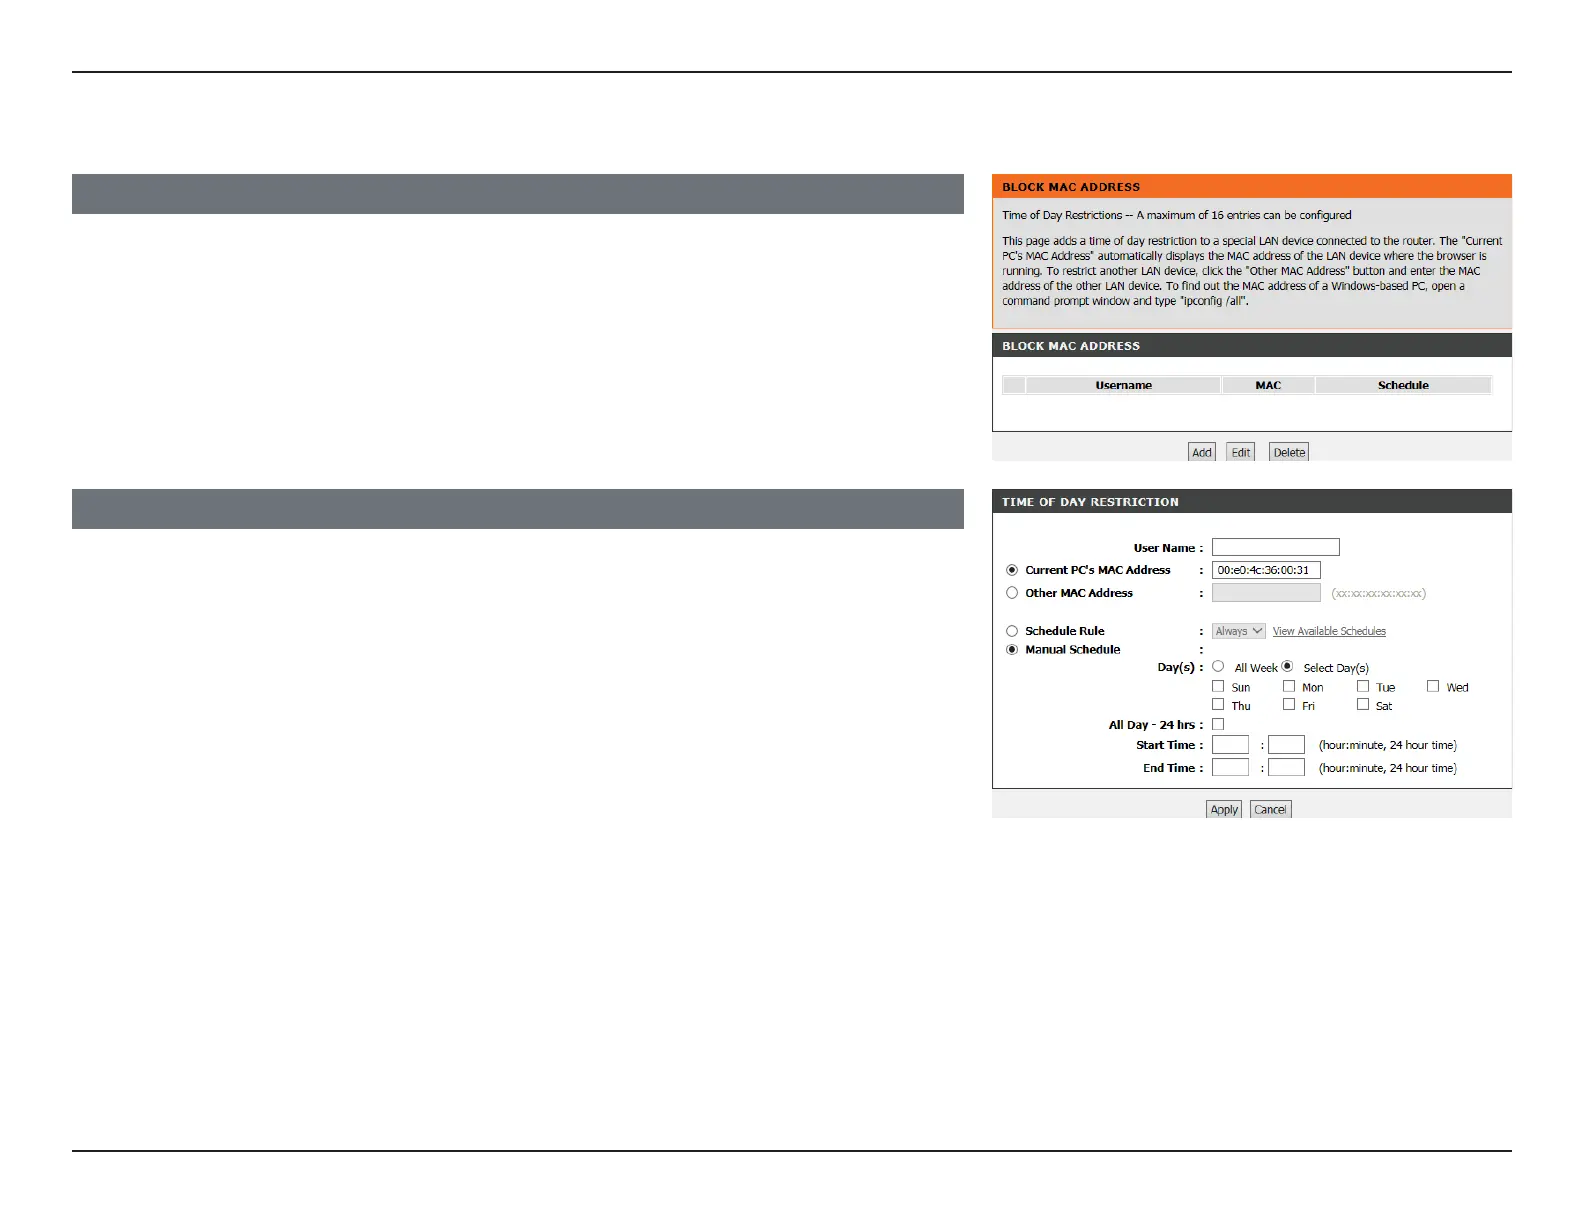This screenshot has width=1584, height=1224.
Task: Select Other MAC Address radio button
Action: (x=1012, y=593)
